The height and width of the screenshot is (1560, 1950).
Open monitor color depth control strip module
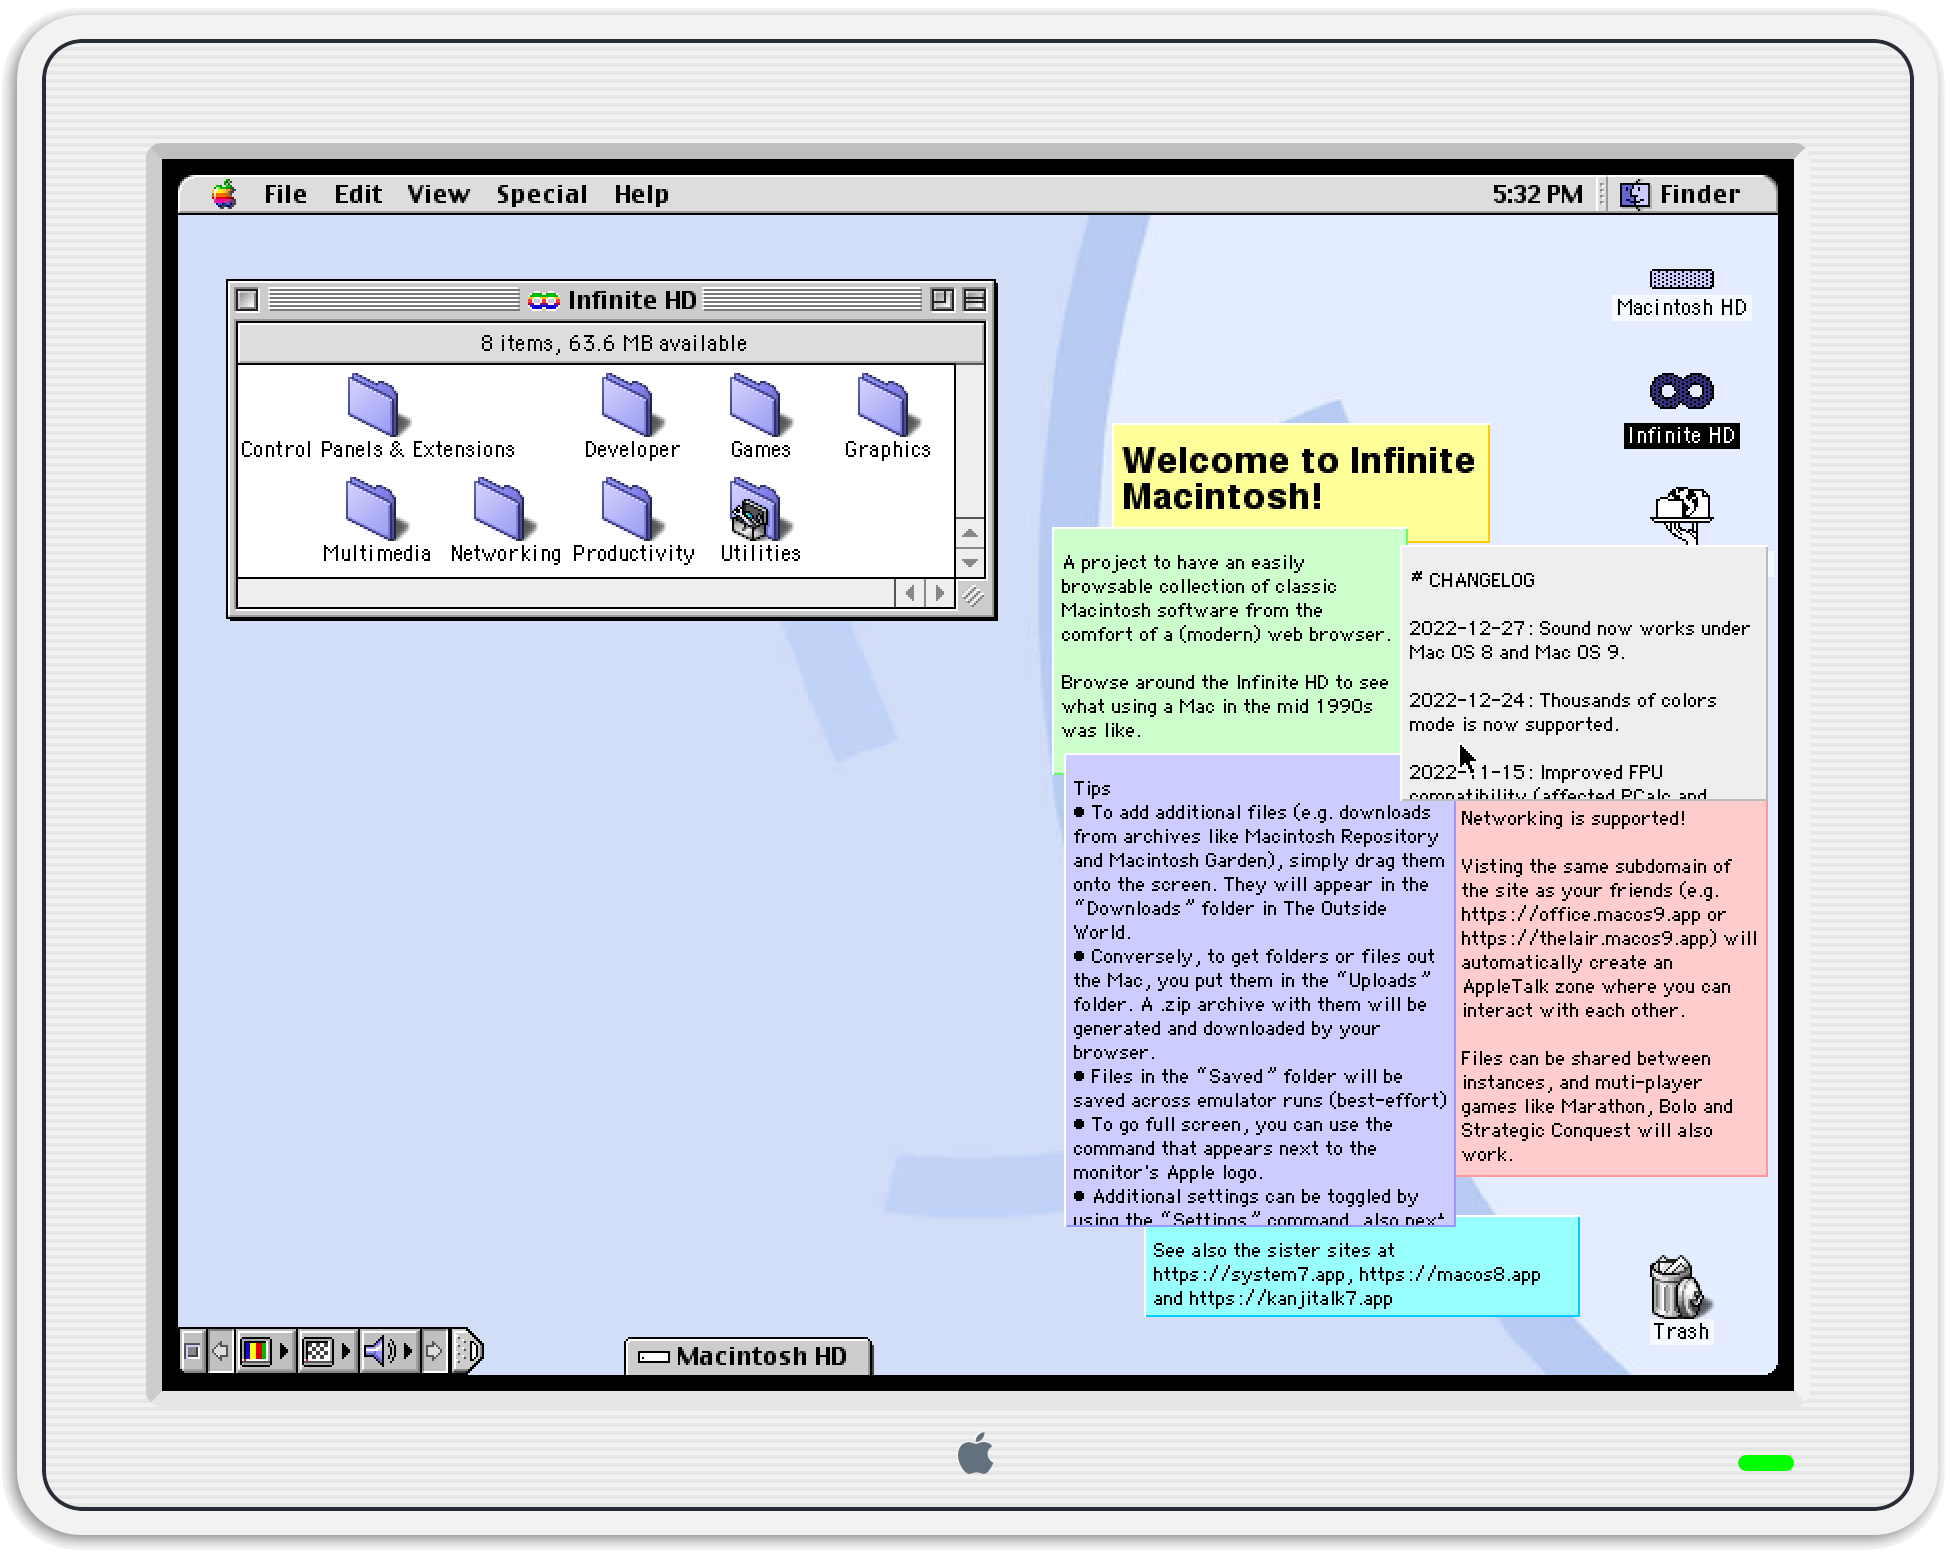click(257, 1352)
